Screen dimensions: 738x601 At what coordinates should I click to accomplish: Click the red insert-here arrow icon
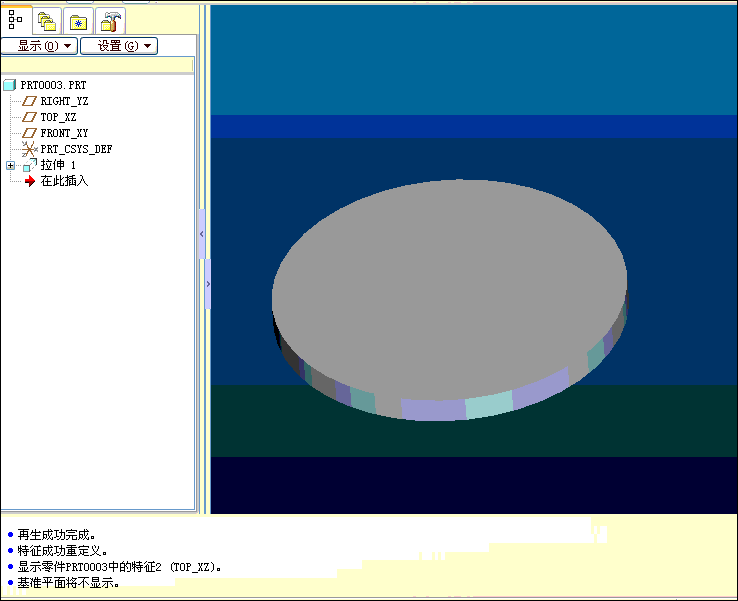(30, 181)
